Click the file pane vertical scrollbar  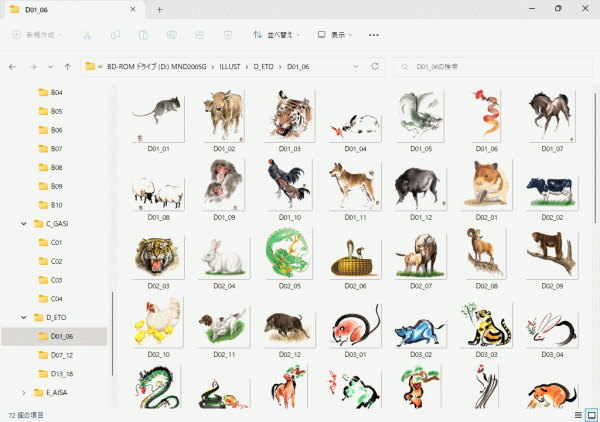click(596, 158)
